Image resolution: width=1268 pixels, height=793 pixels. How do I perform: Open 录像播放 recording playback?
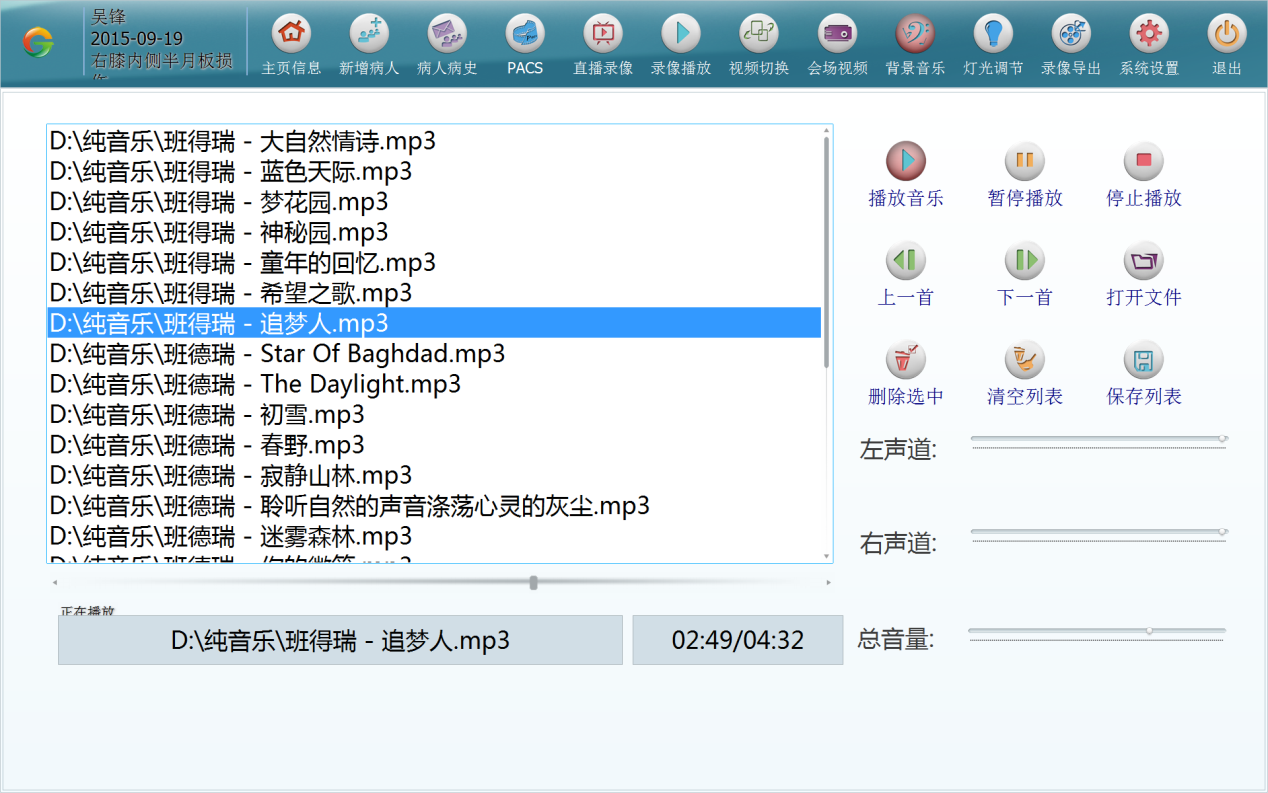coord(681,33)
